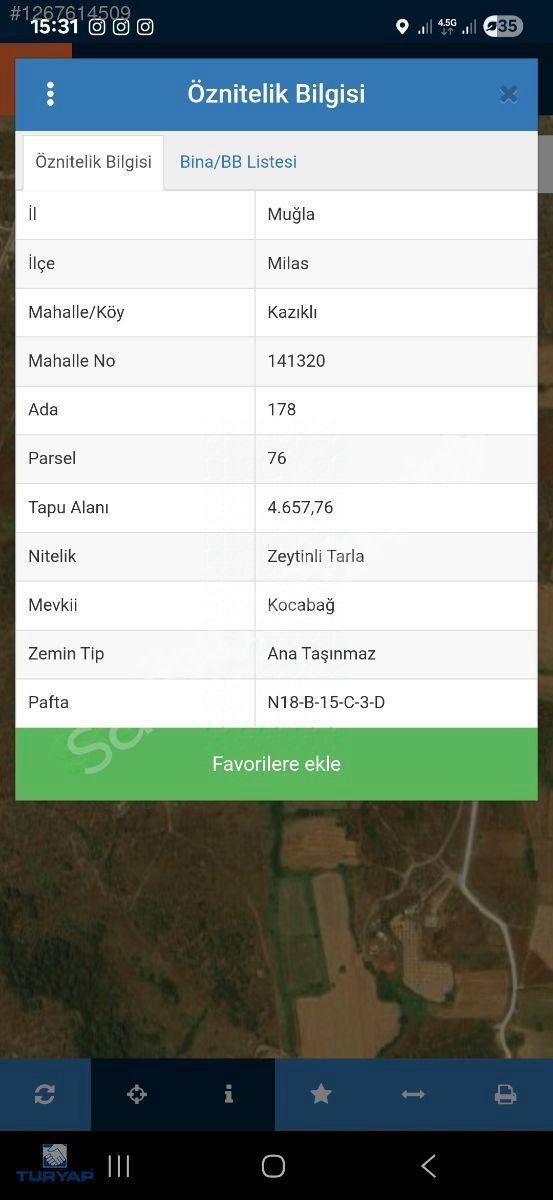Tap the Mahalle No value 141320
The height and width of the screenshot is (1200, 553).
(296, 361)
